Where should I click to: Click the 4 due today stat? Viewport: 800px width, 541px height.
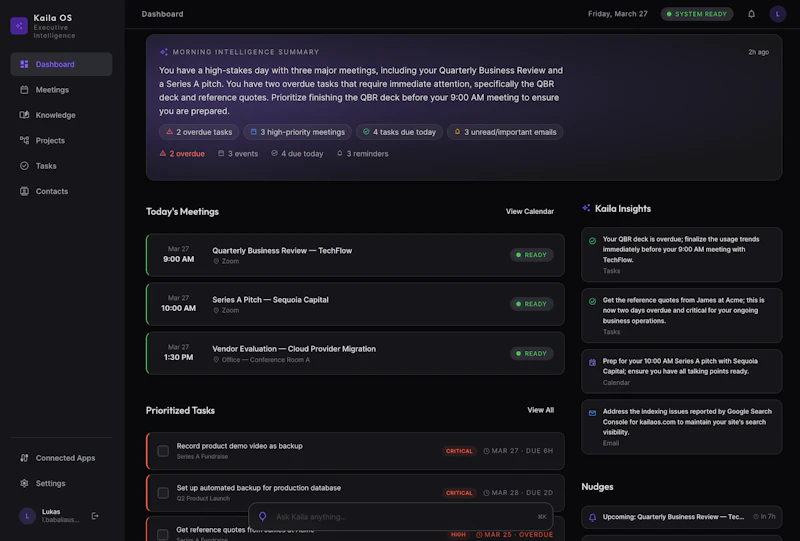pos(297,154)
